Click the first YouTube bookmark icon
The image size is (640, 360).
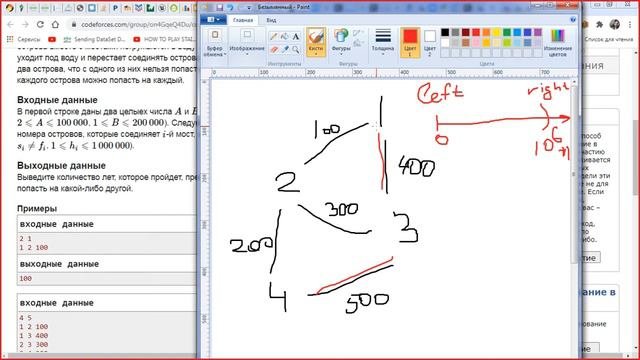(52, 39)
